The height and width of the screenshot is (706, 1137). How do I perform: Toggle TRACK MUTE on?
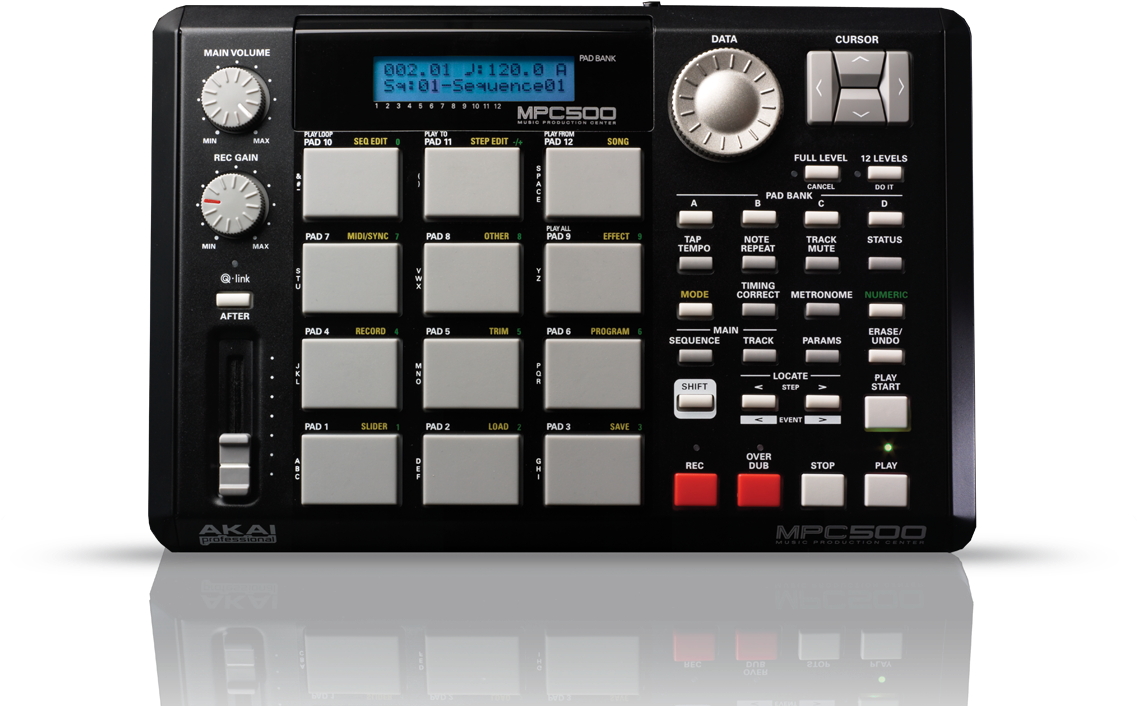point(821,262)
